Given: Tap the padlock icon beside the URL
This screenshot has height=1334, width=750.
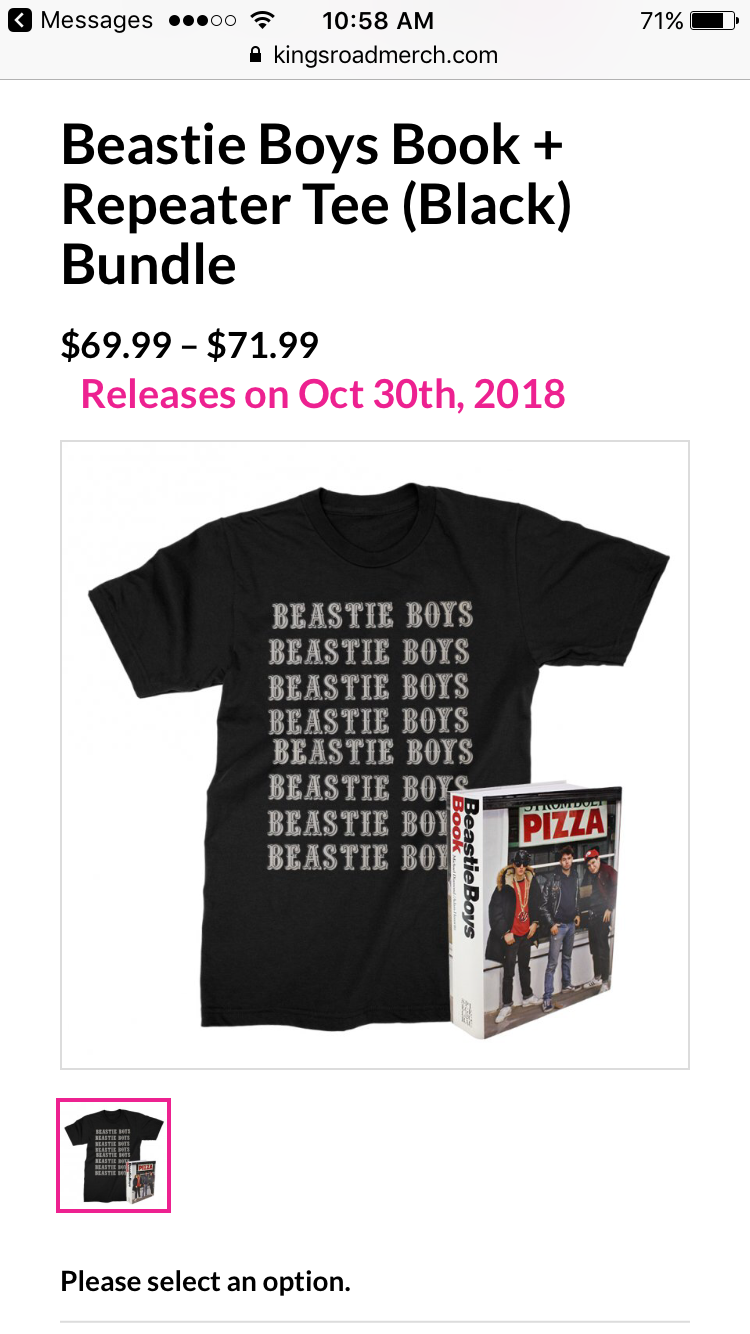Looking at the screenshot, I should [257, 55].
